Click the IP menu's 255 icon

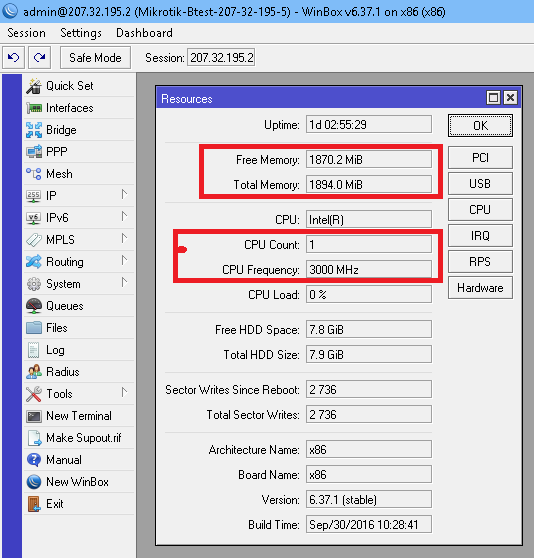(34, 196)
